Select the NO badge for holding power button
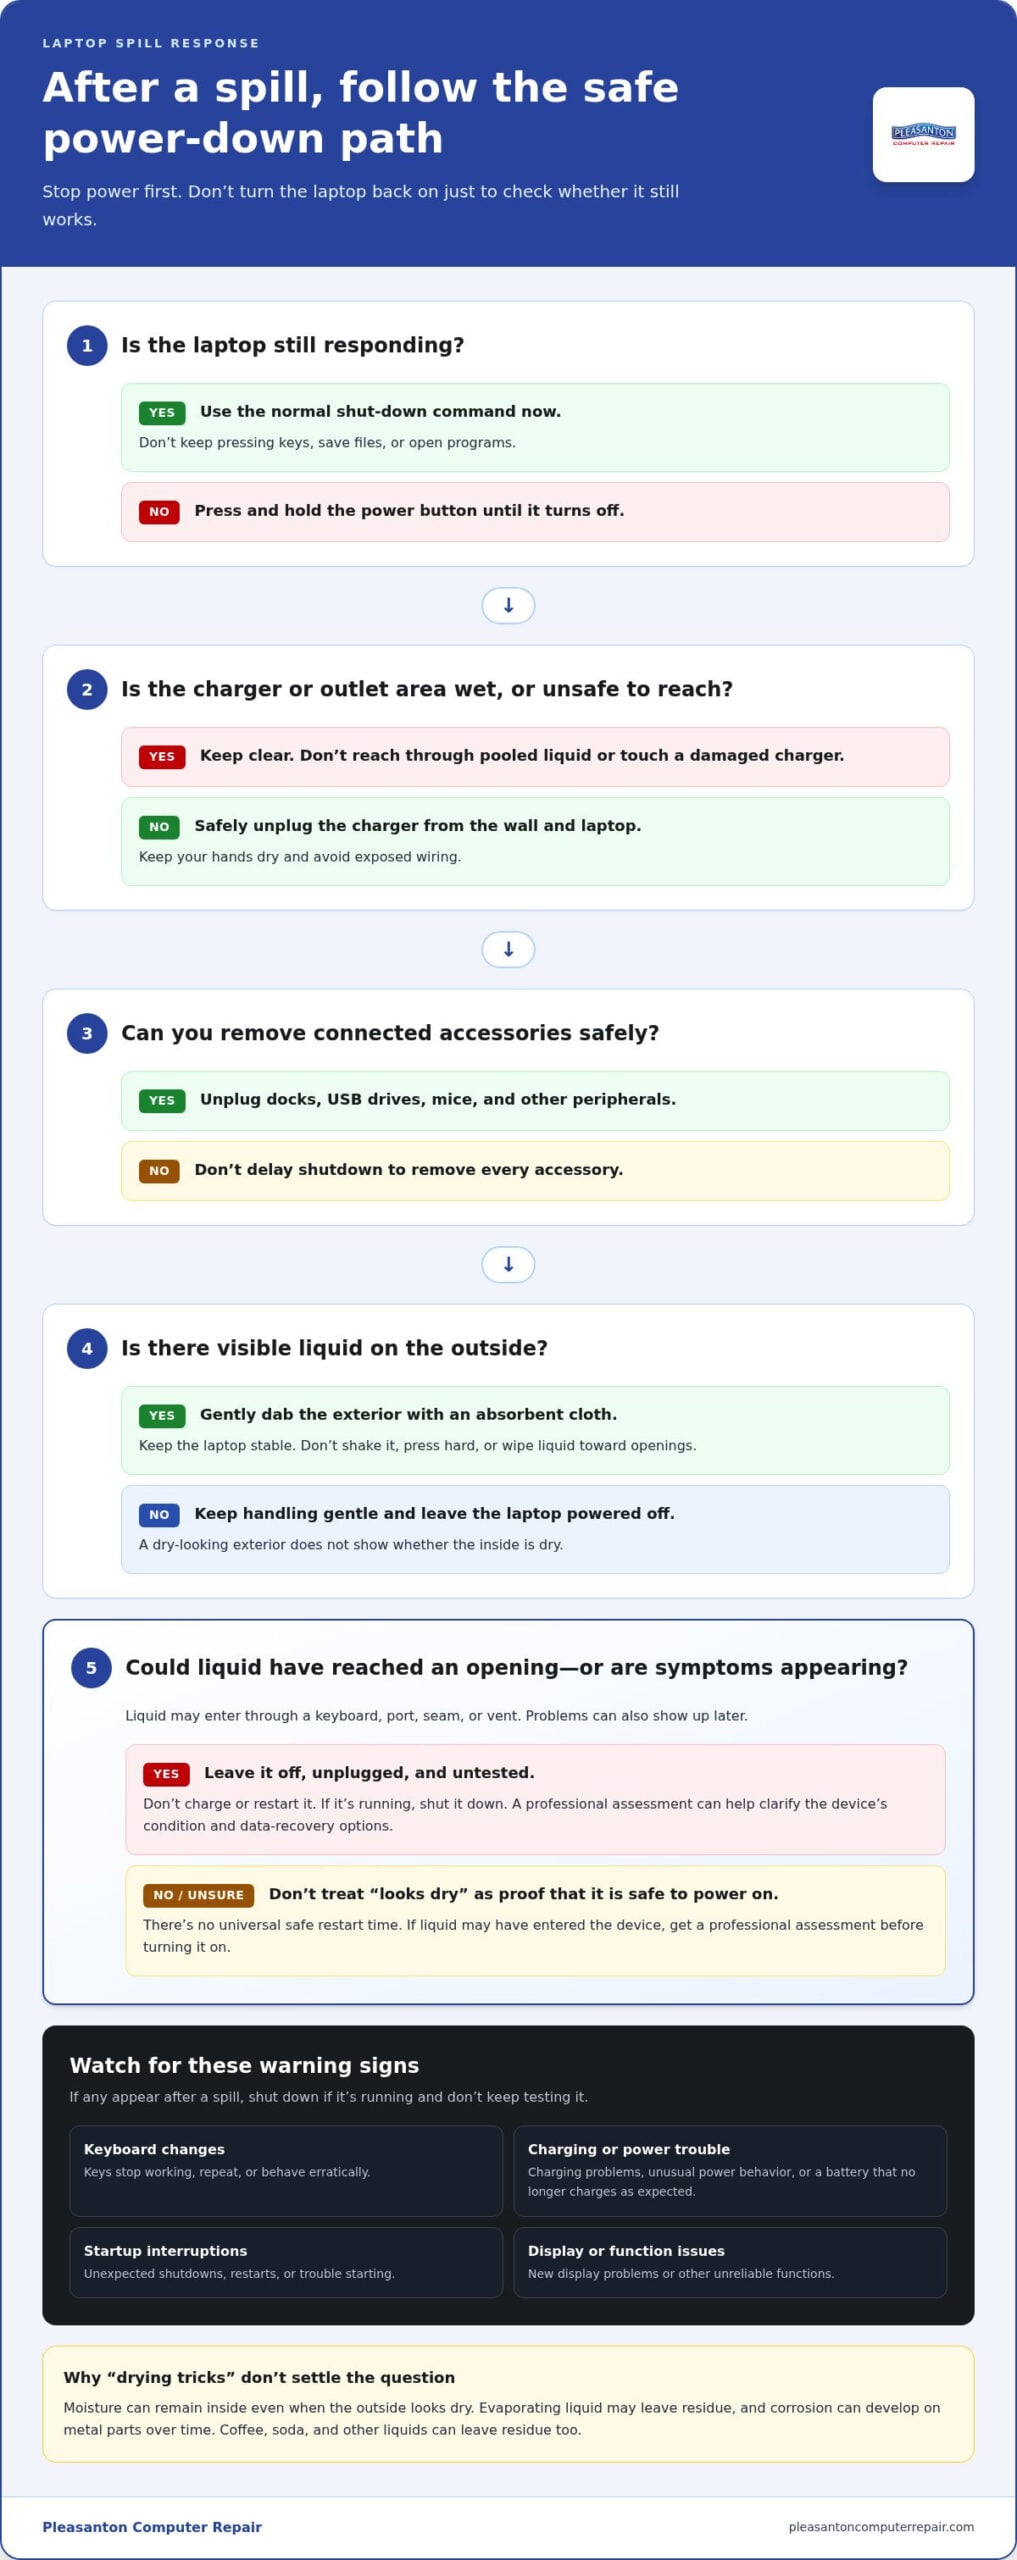The image size is (1017, 2560). point(159,512)
